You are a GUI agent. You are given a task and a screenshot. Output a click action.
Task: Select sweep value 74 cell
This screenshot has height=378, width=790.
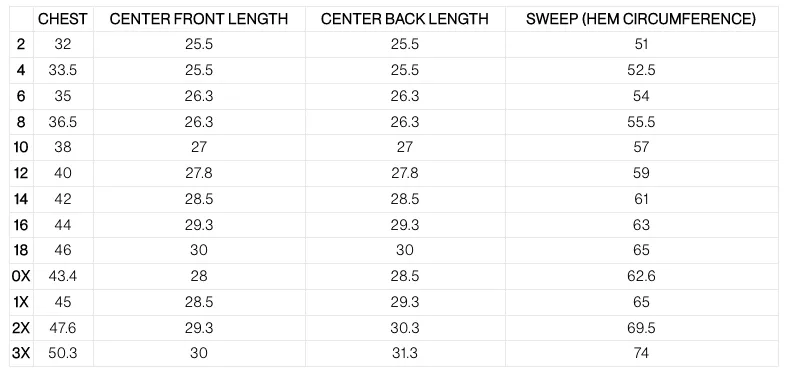(x=641, y=353)
